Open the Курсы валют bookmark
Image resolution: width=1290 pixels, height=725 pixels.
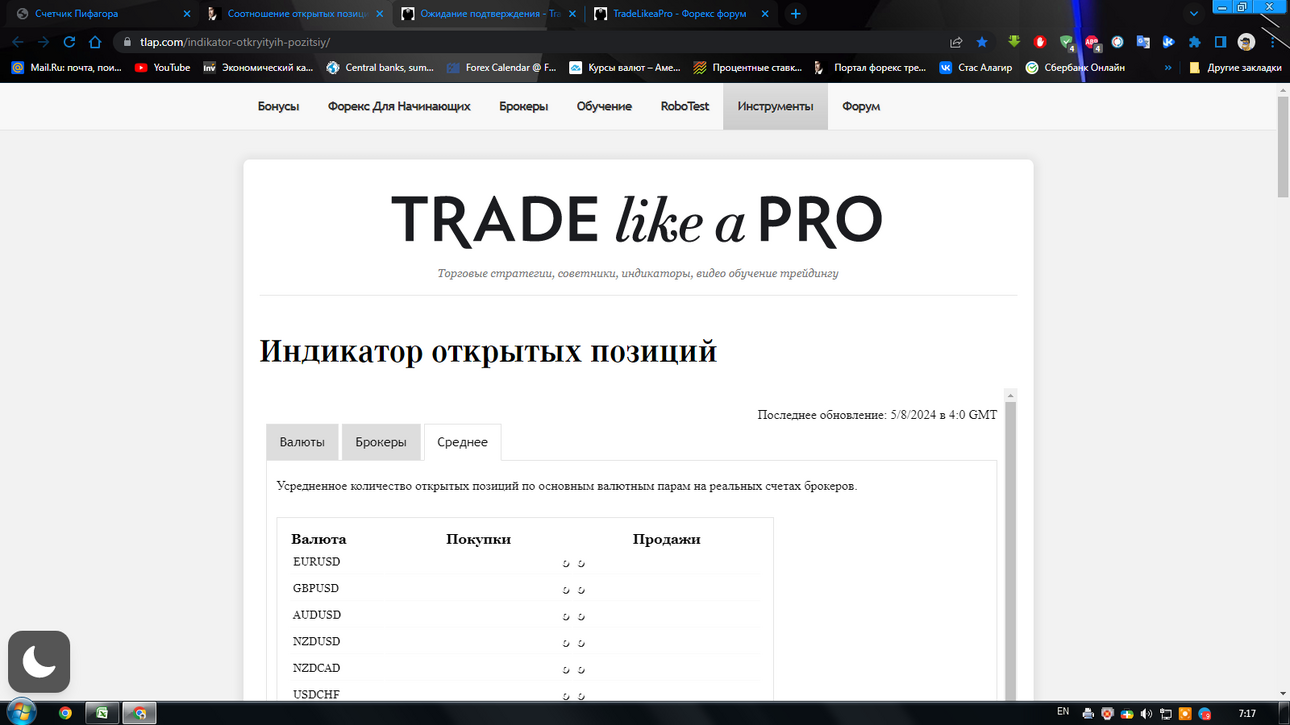click(x=625, y=68)
